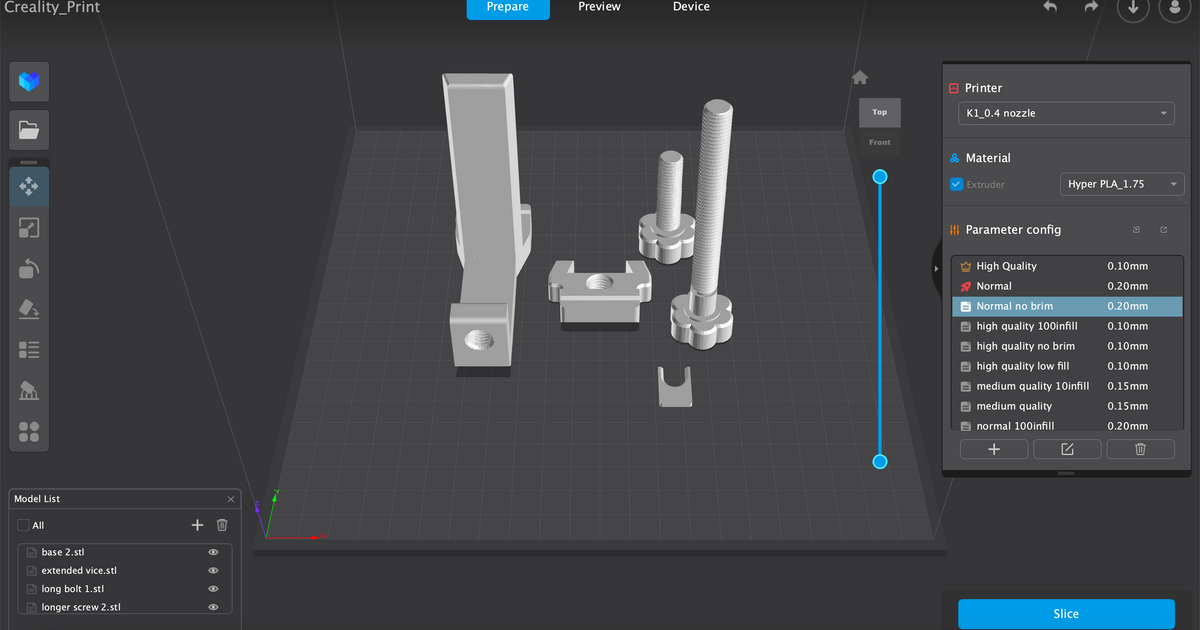This screenshot has width=1200, height=630.
Task: Open the printer dropdown showing K1_0.4 nozzle
Action: point(1065,113)
